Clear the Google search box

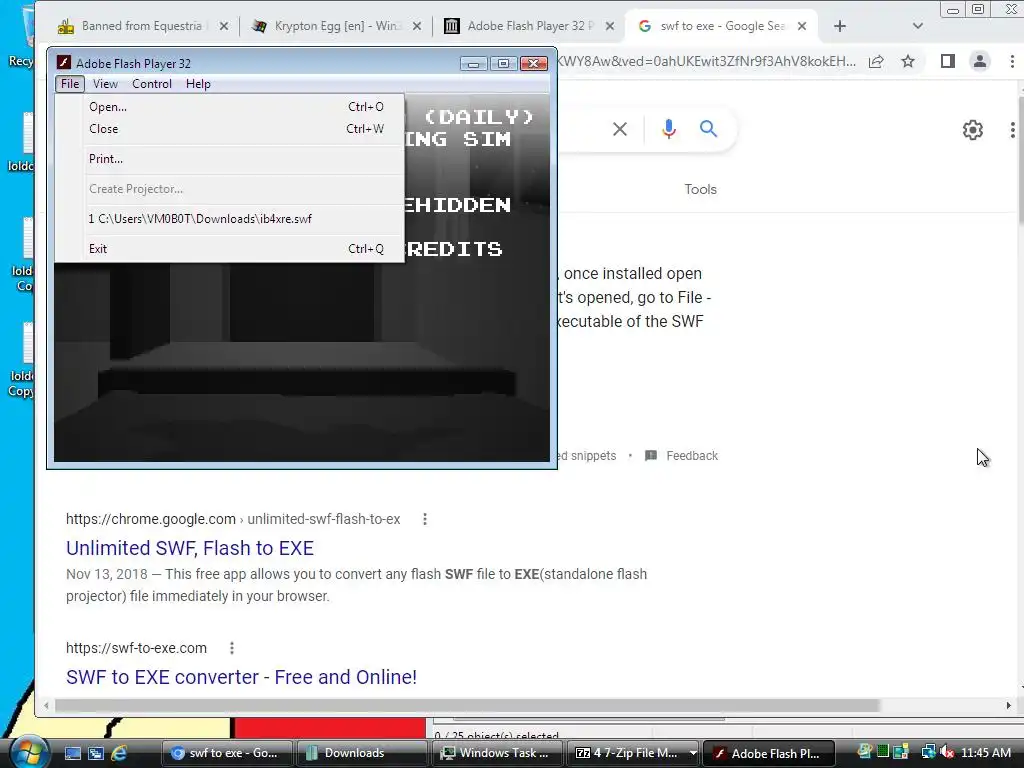coord(620,129)
